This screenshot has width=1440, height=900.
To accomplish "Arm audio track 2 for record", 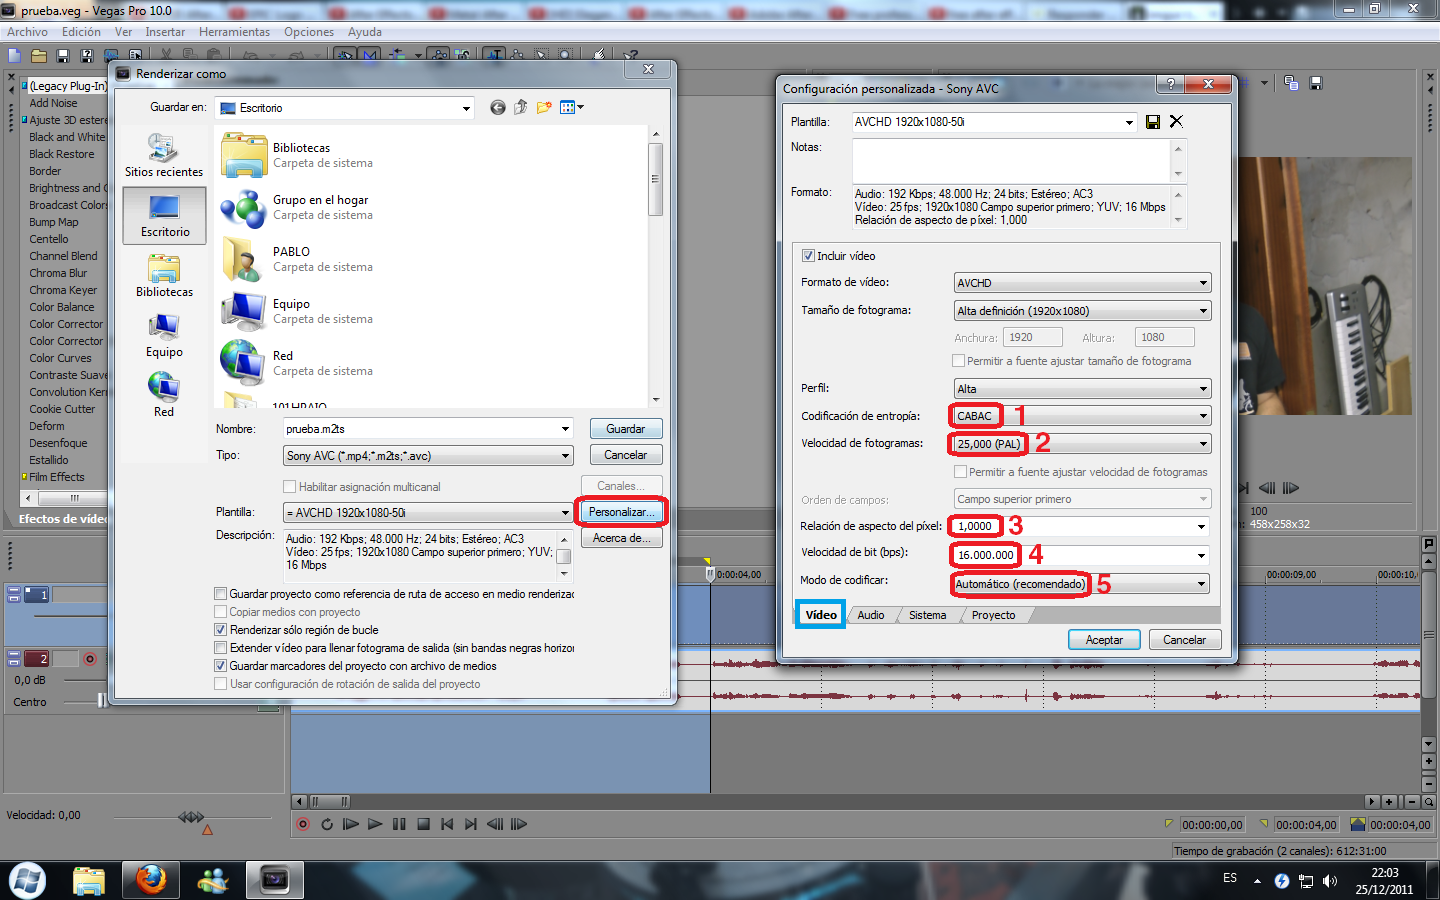I will 90,659.
